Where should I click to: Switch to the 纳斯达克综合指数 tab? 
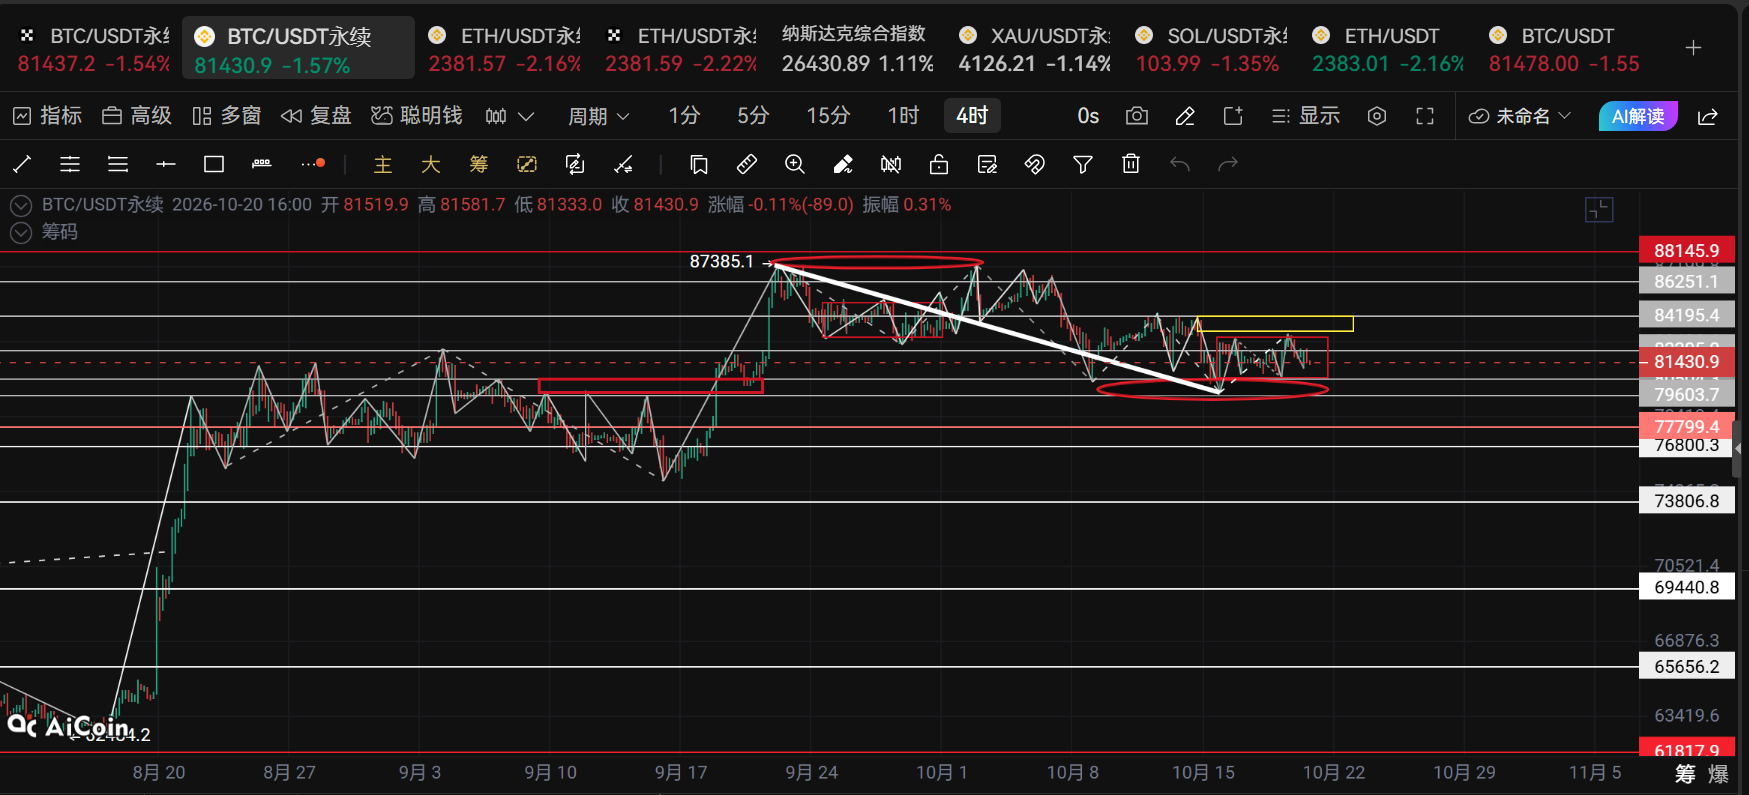coord(857,48)
